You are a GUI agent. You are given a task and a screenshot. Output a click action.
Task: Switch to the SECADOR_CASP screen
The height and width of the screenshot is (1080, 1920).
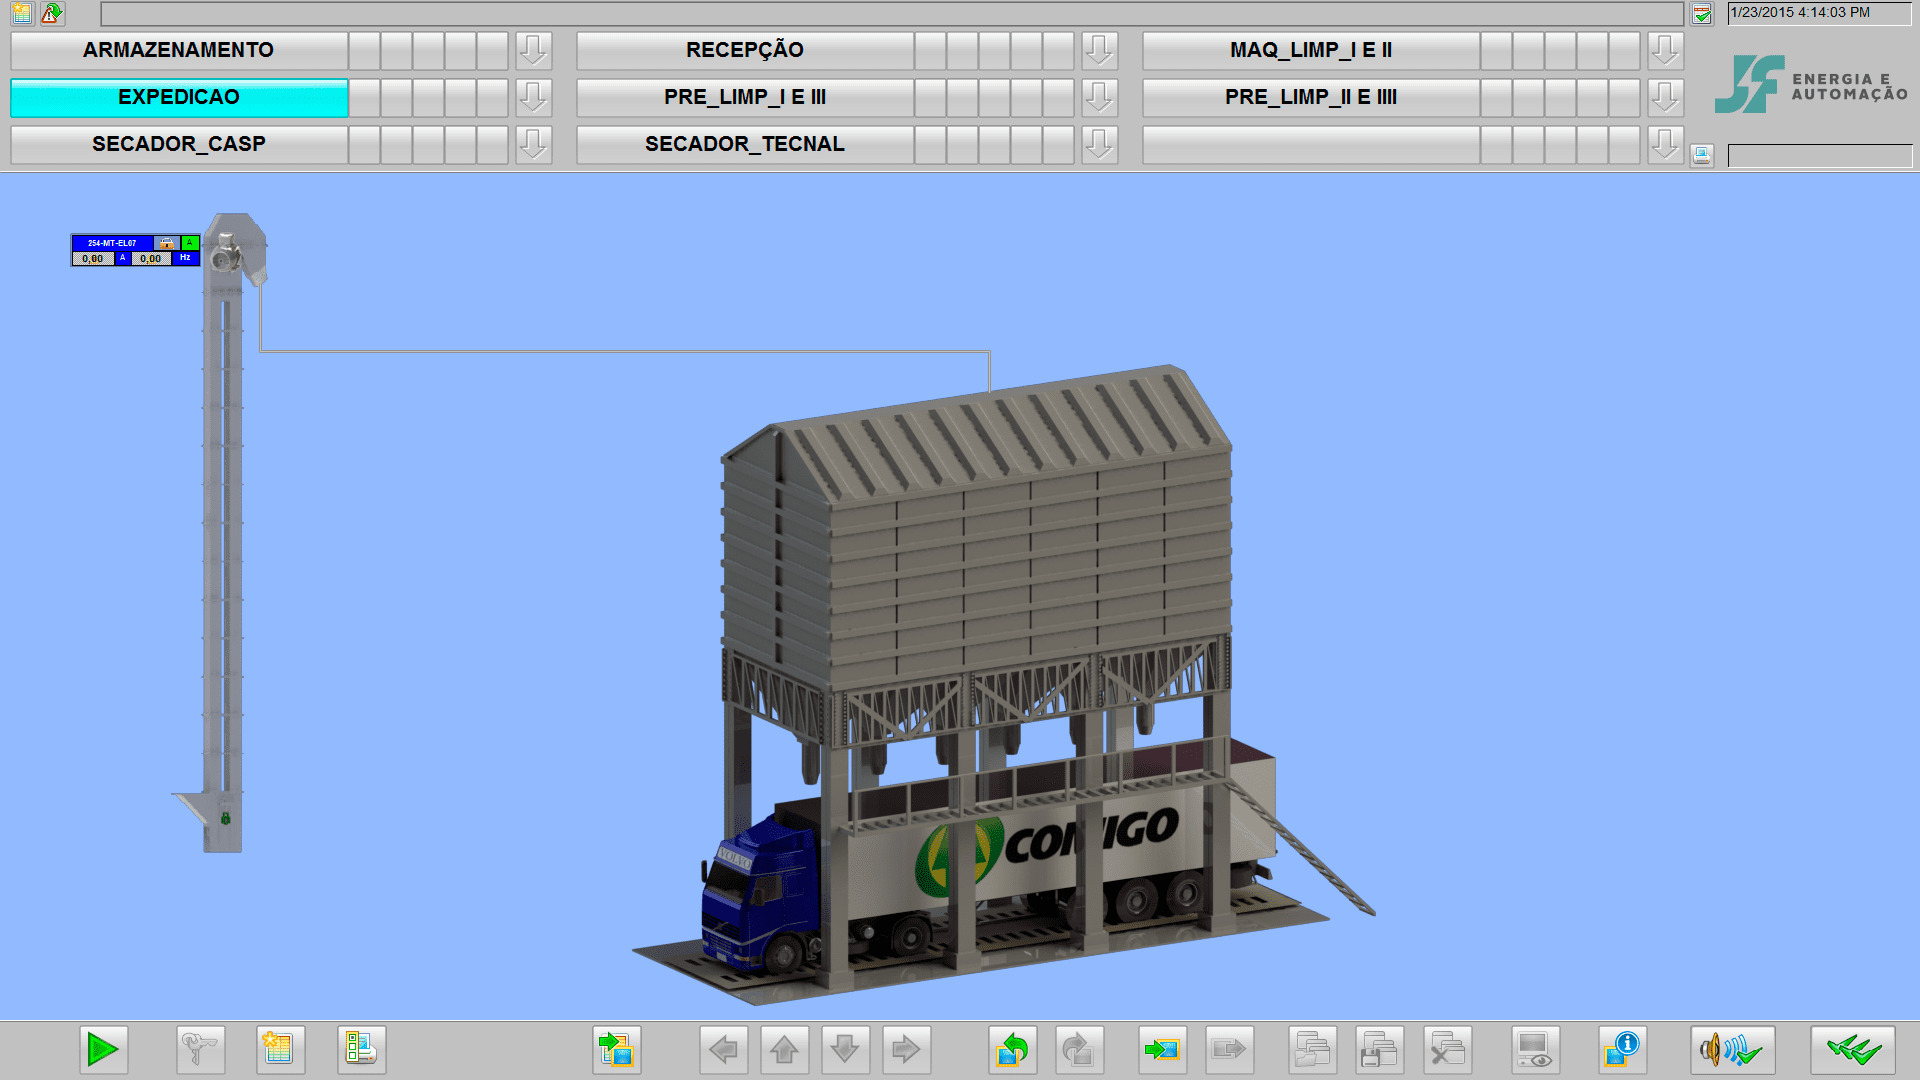click(x=179, y=144)
